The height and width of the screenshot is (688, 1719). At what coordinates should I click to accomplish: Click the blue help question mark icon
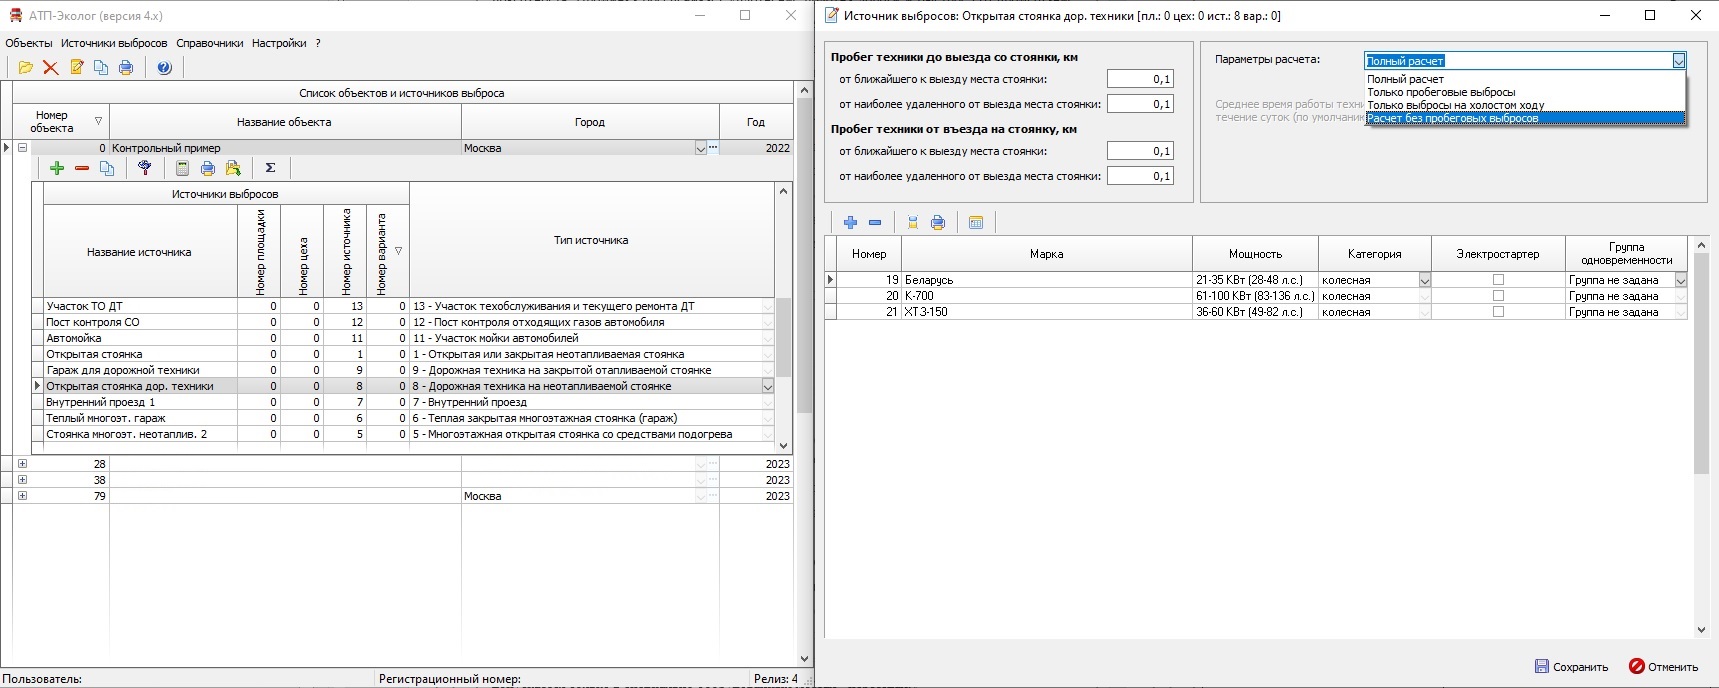[x=164, y=68]
